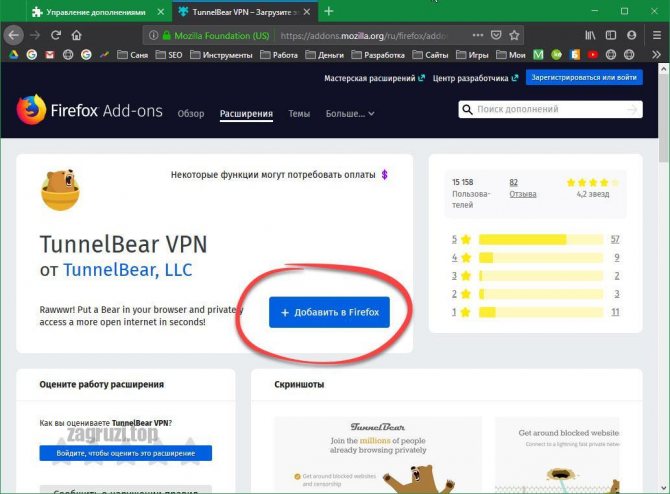Open the Library icon in toolbar
670x494 pixels.
(x=590, y=35)
